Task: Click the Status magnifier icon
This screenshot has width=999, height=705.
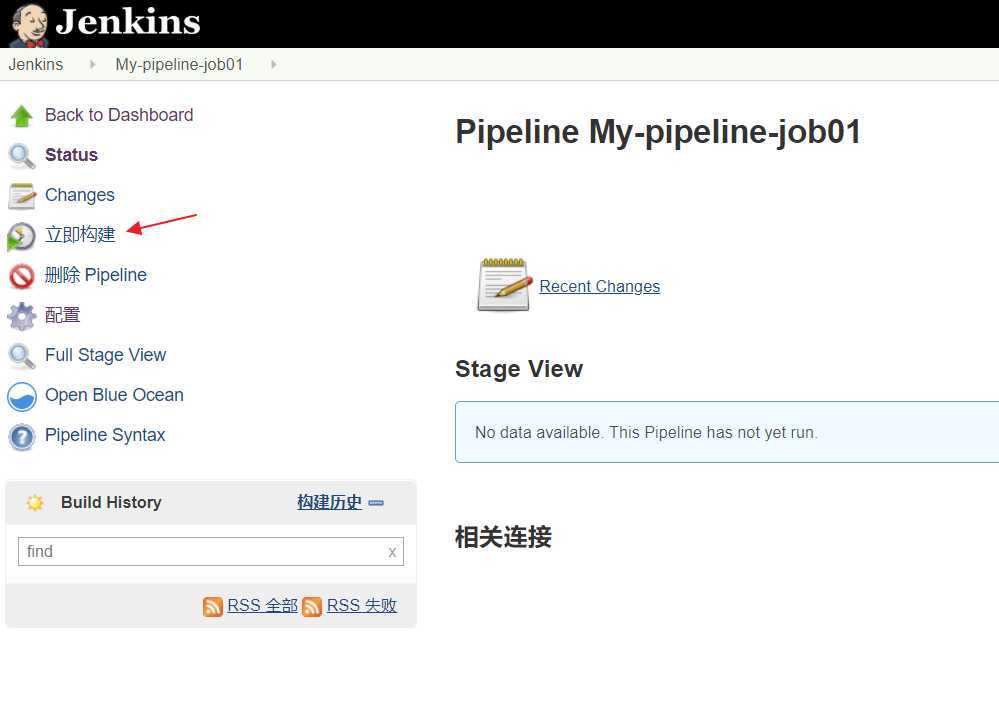Action: click(x=22, y=156)
